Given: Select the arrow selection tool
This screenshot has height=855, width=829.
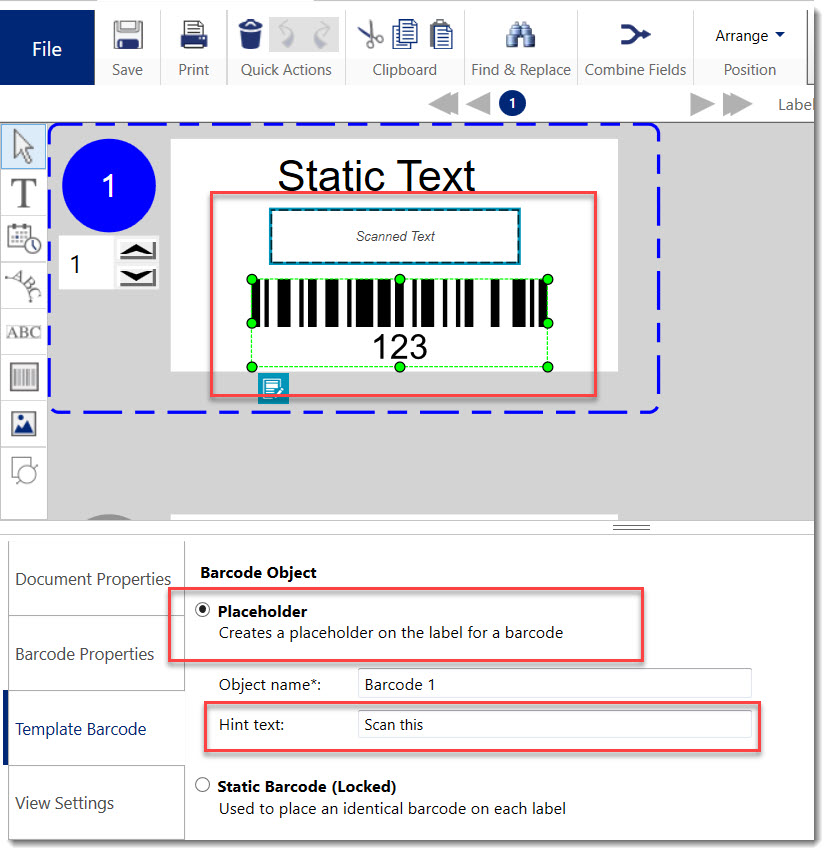Looking at the screenshot, I should click(22, 146).
